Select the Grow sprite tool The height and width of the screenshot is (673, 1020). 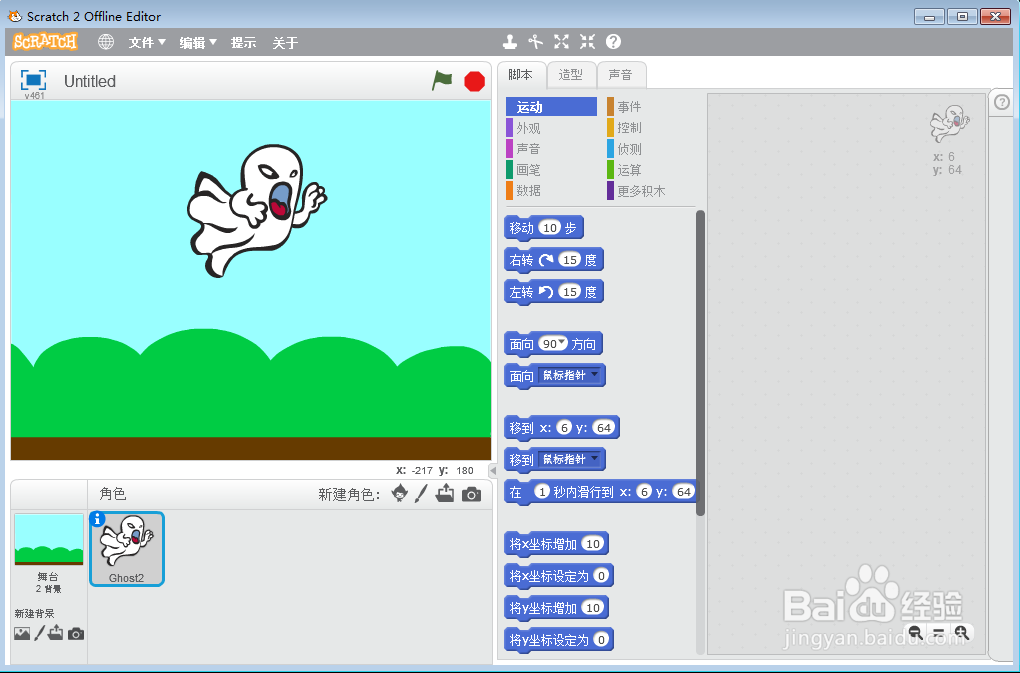point(561,42)
